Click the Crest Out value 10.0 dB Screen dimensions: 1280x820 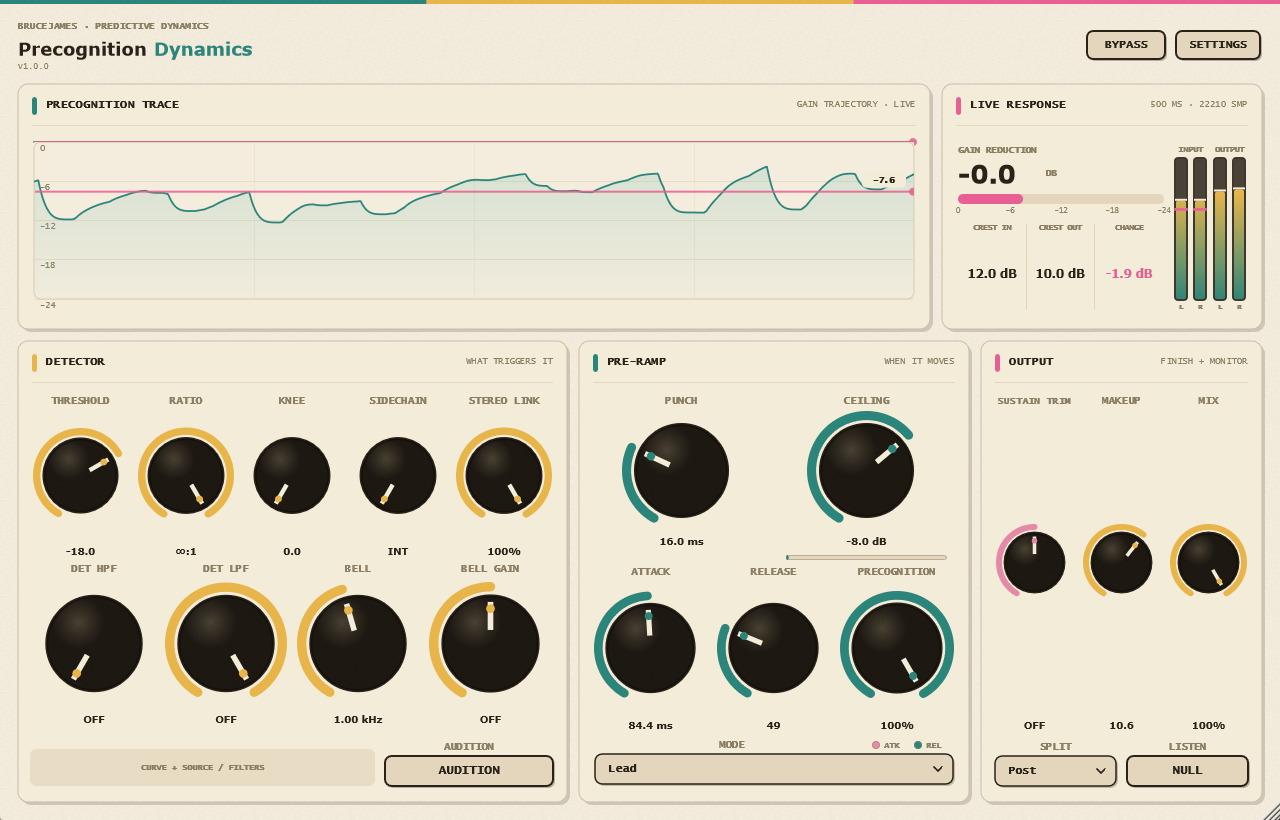[x=1060, y=274]
